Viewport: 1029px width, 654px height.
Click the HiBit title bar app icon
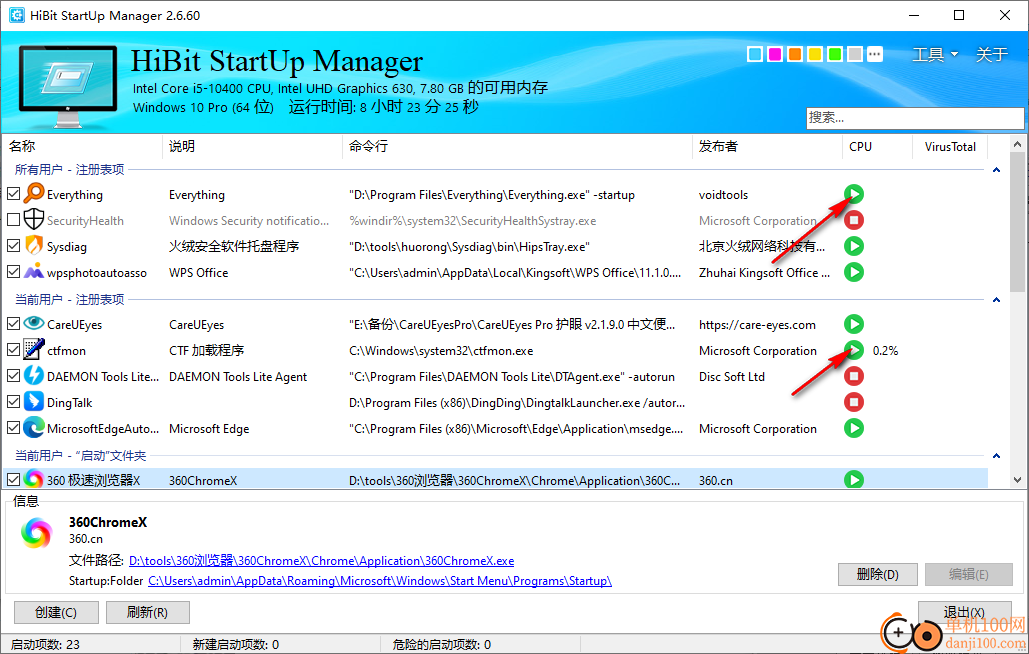[x=16, y=15]
